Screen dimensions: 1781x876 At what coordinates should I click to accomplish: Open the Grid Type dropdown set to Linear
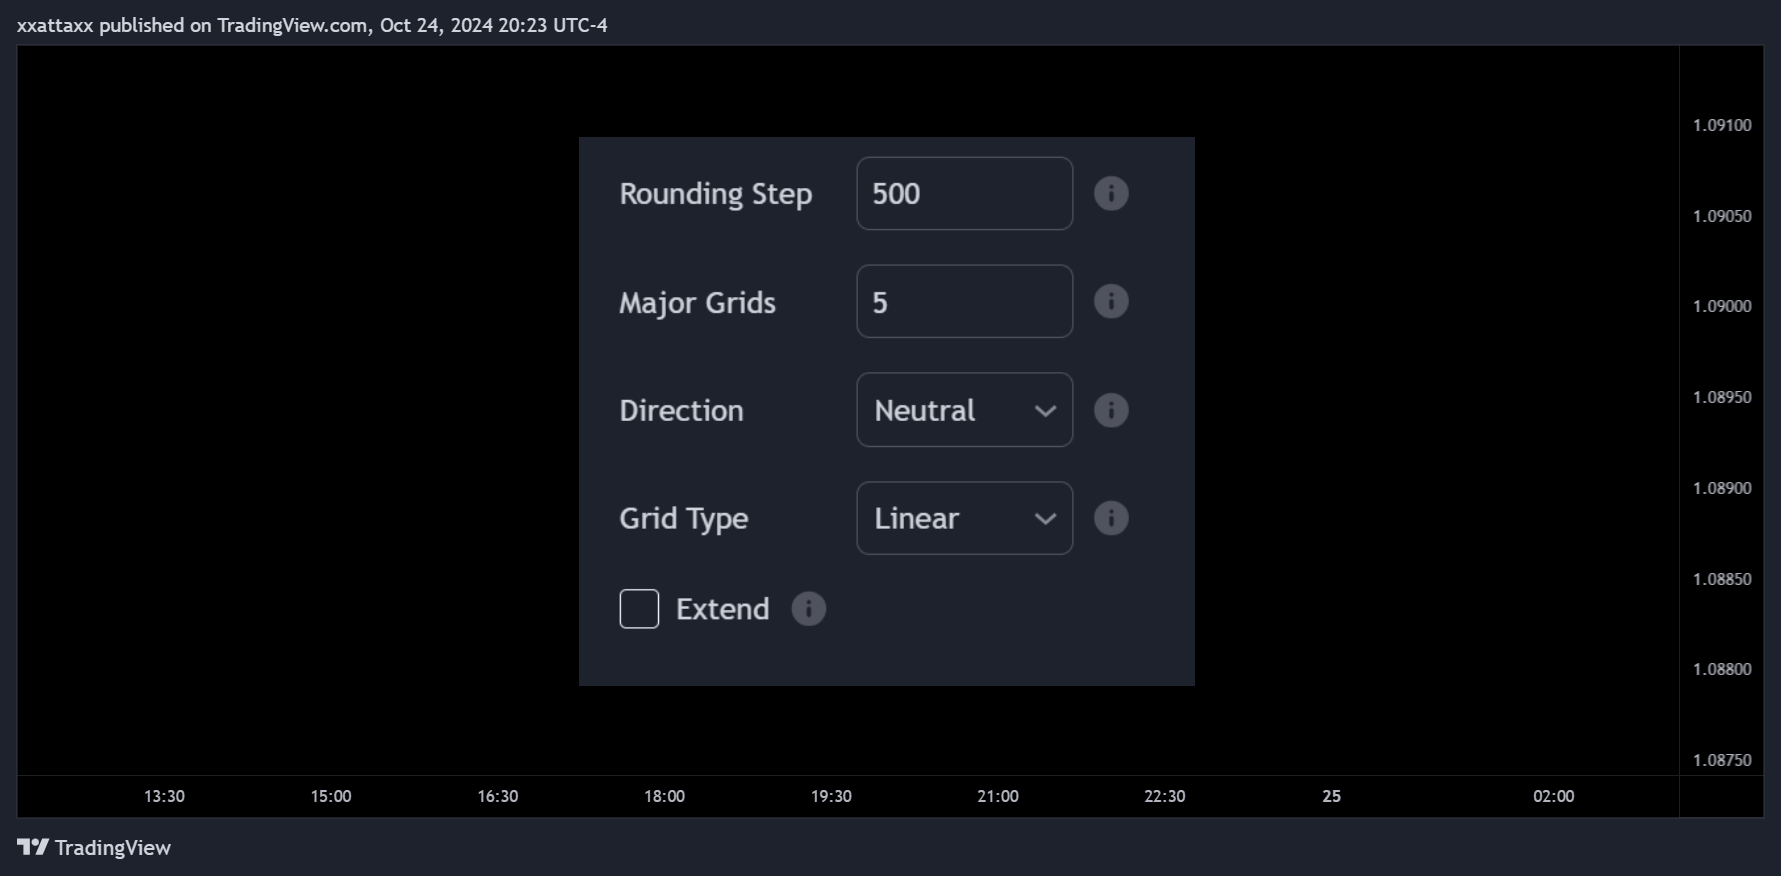pyautogui.click(x=965, y=518)
